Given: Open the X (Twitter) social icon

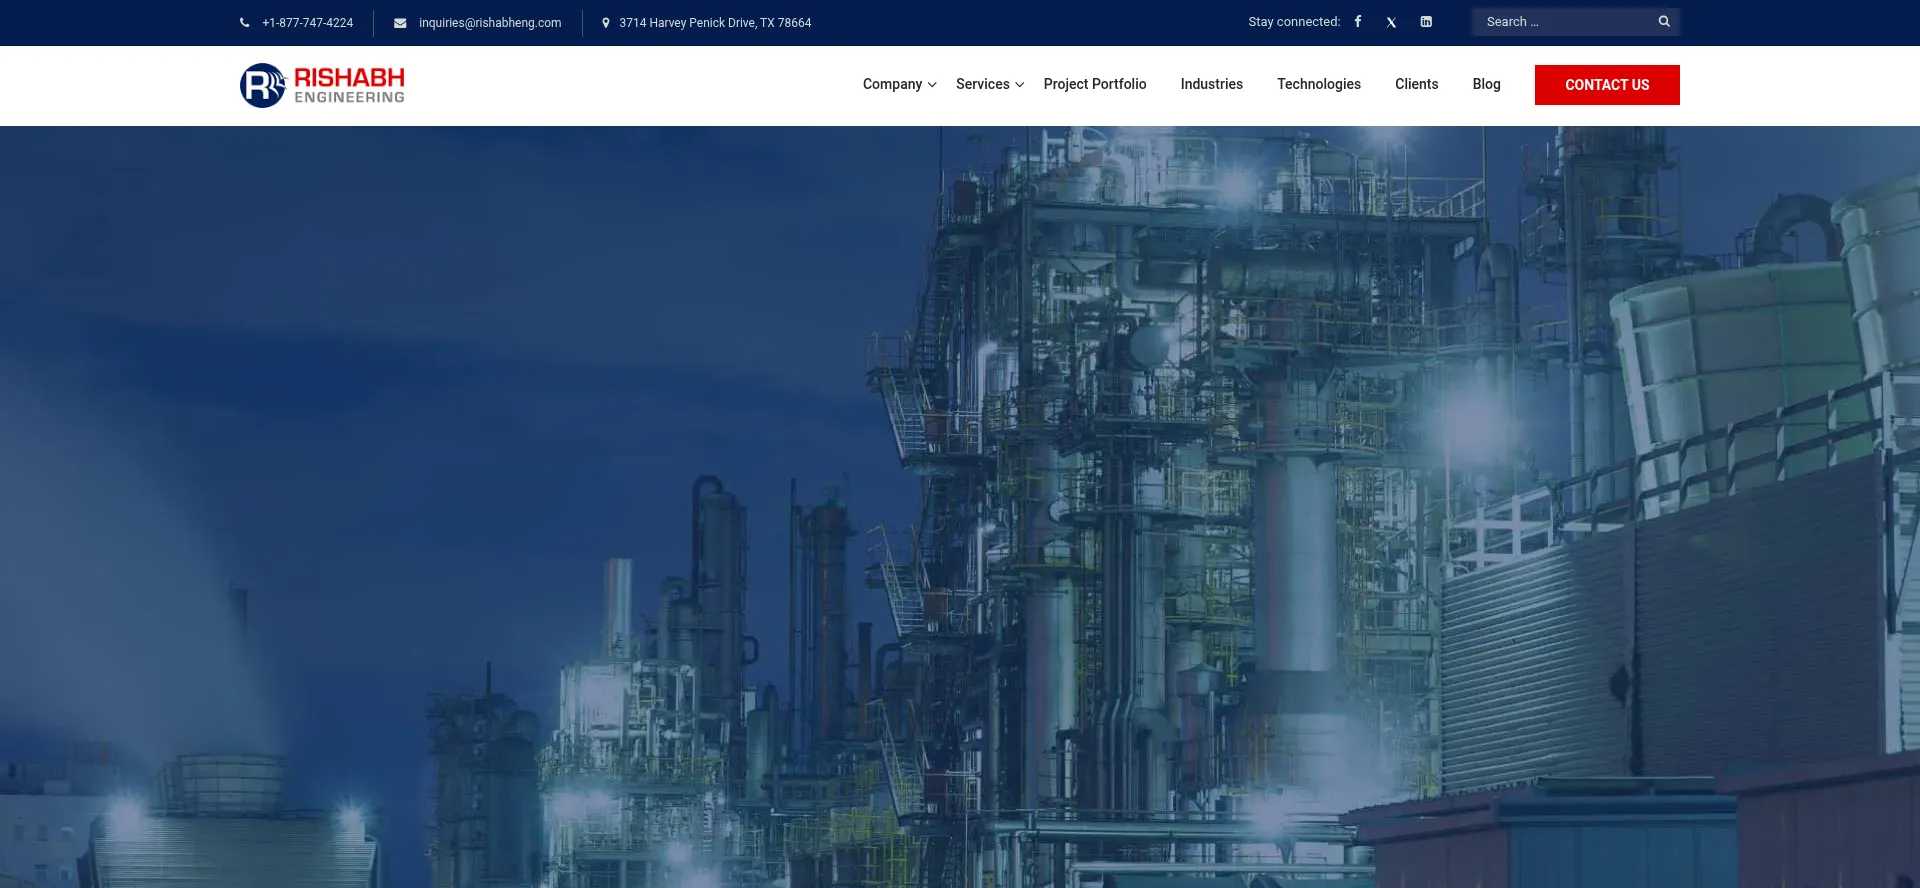Looking at the screenshot, I should 1391,22.
